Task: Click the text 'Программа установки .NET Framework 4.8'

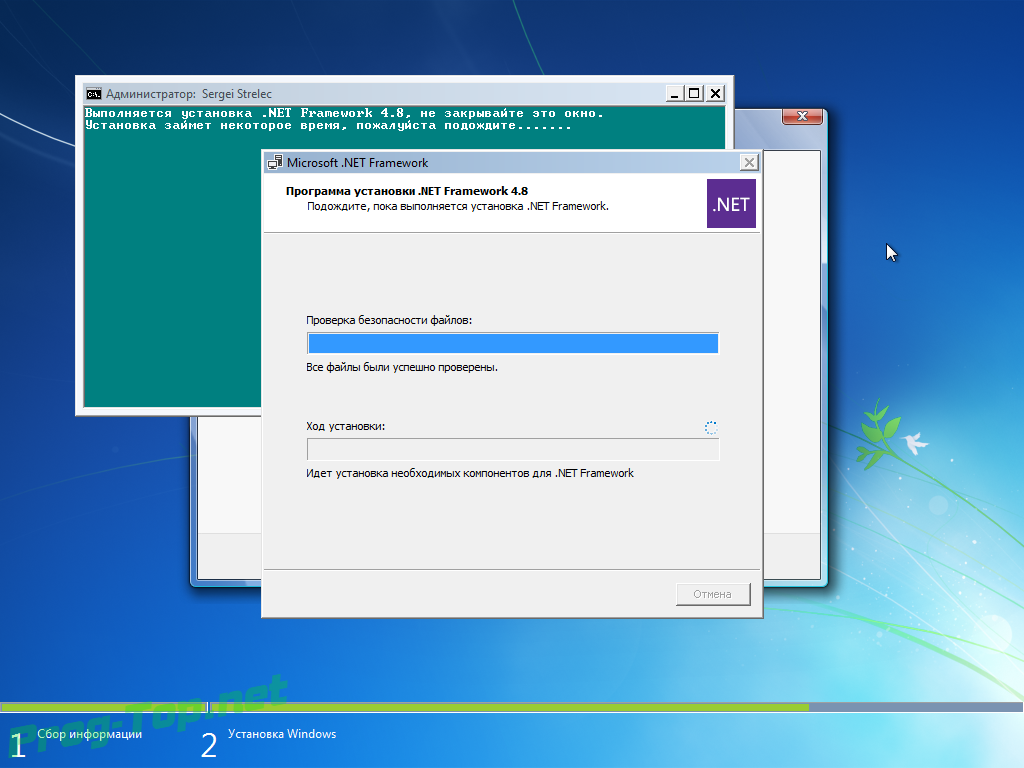Action: tap(407, 191)
